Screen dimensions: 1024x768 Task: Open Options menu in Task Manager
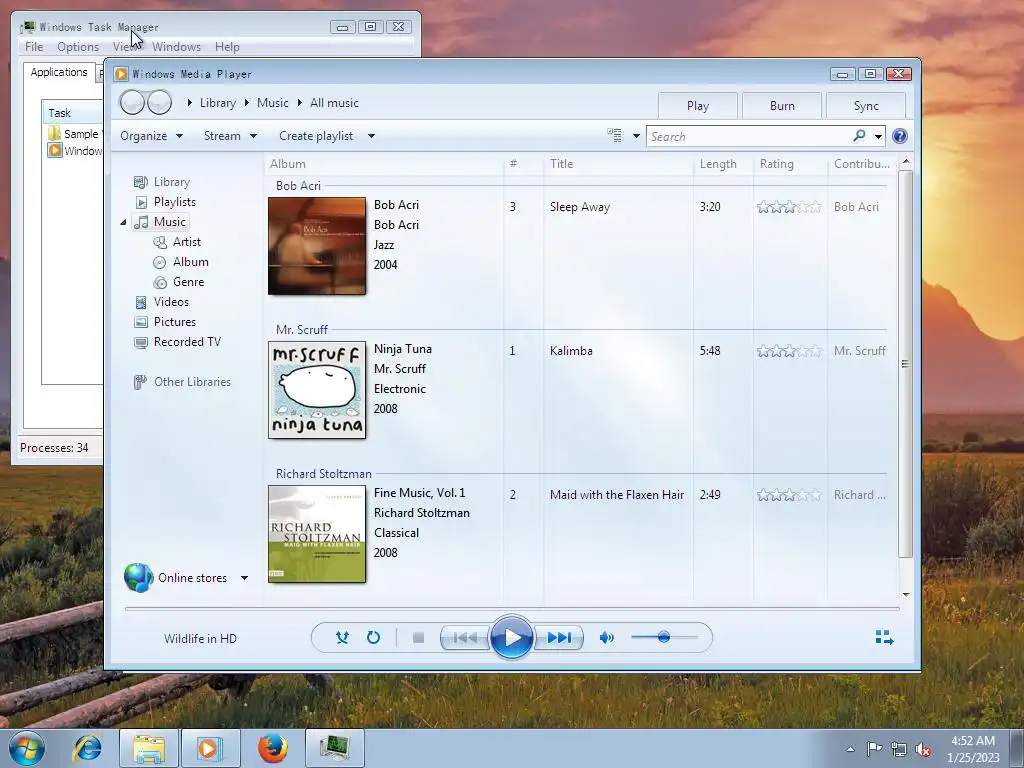tap(78, 47)
